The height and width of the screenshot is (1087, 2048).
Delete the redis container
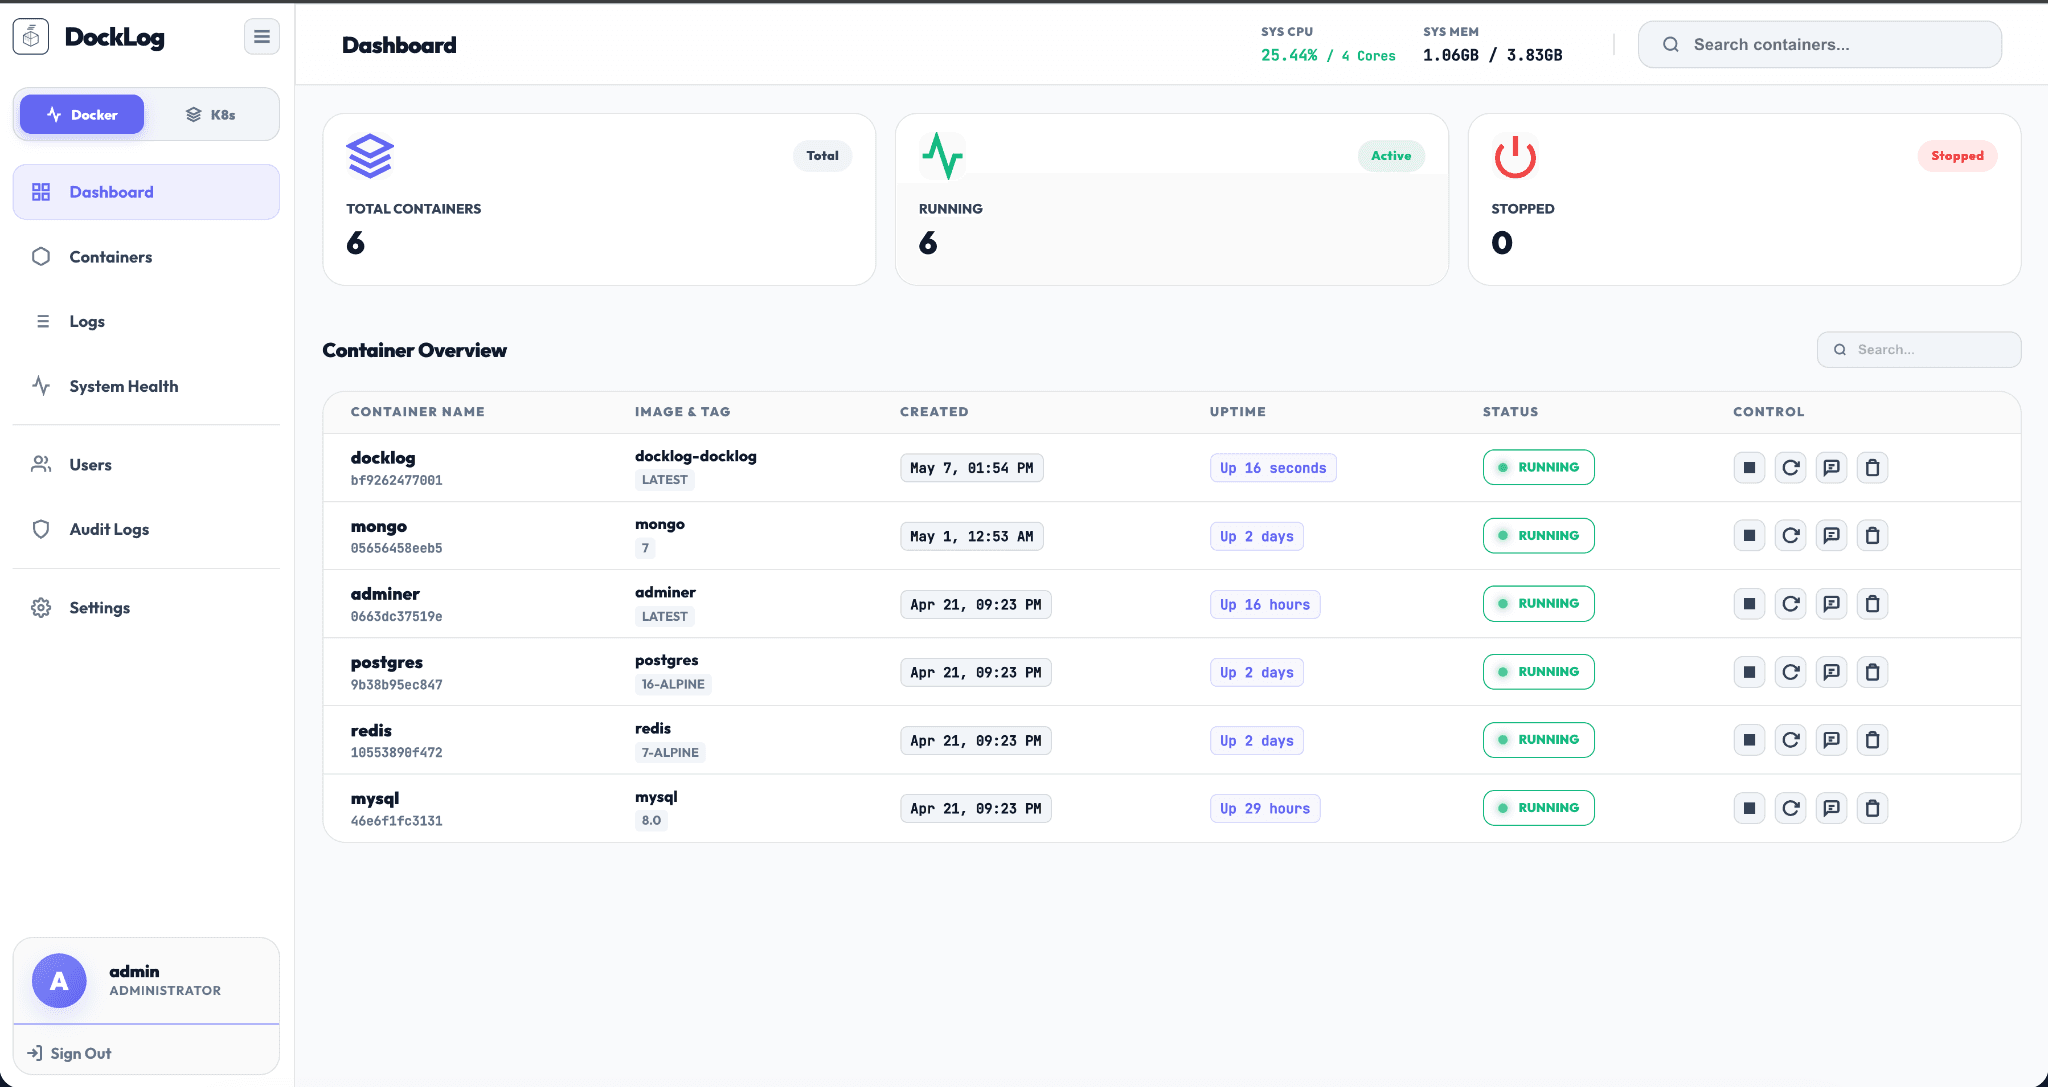(x=1872, y=739)
